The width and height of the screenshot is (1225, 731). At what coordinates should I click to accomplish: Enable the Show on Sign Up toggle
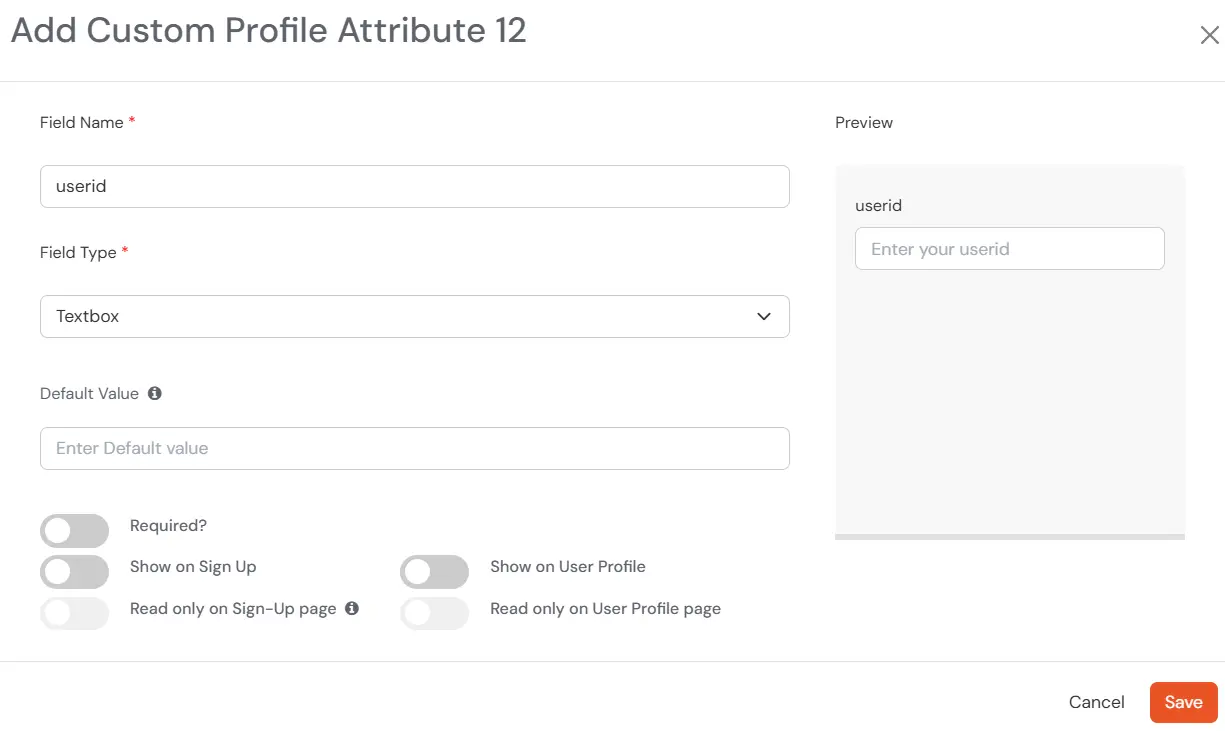pos(74,571)
